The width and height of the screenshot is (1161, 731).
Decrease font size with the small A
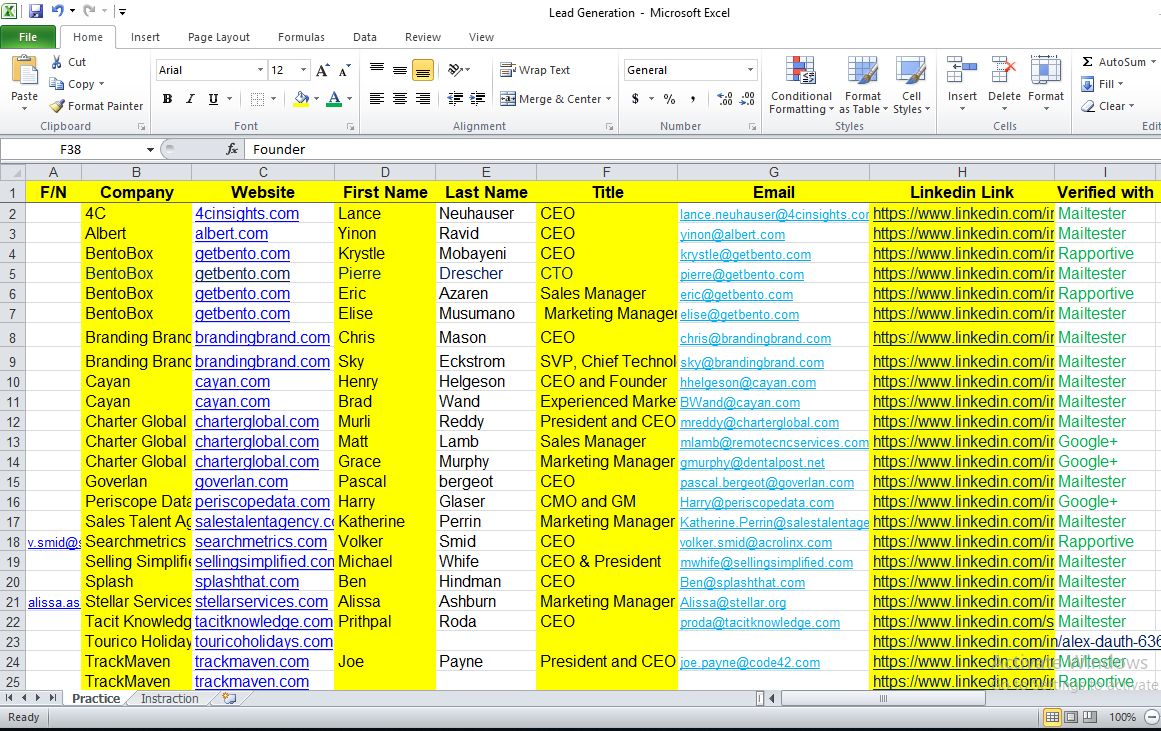(x=344, y=70)
